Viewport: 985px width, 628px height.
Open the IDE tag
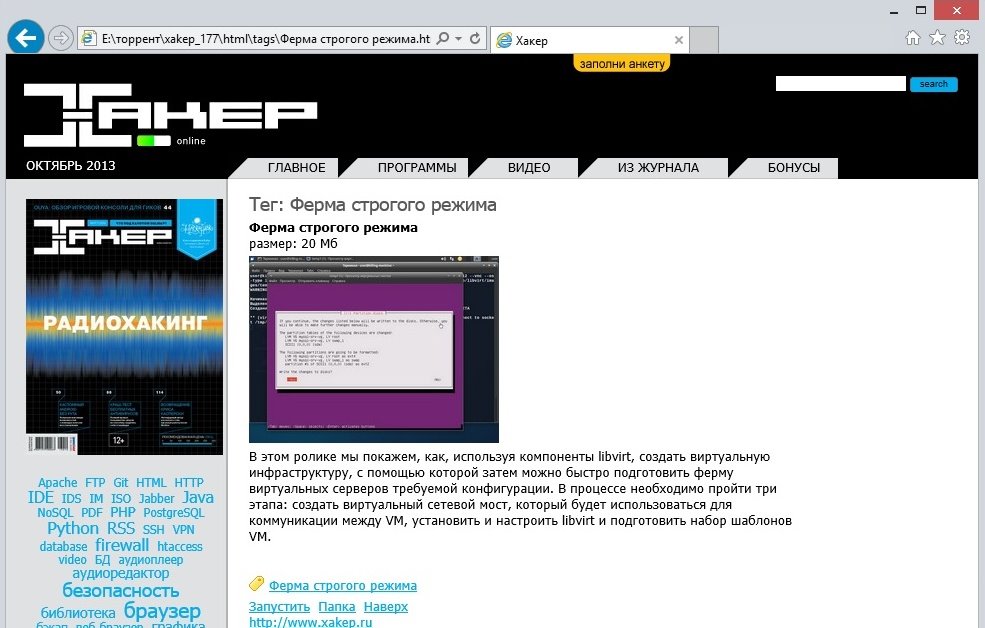pyautogui.click(x=41, y=497)
